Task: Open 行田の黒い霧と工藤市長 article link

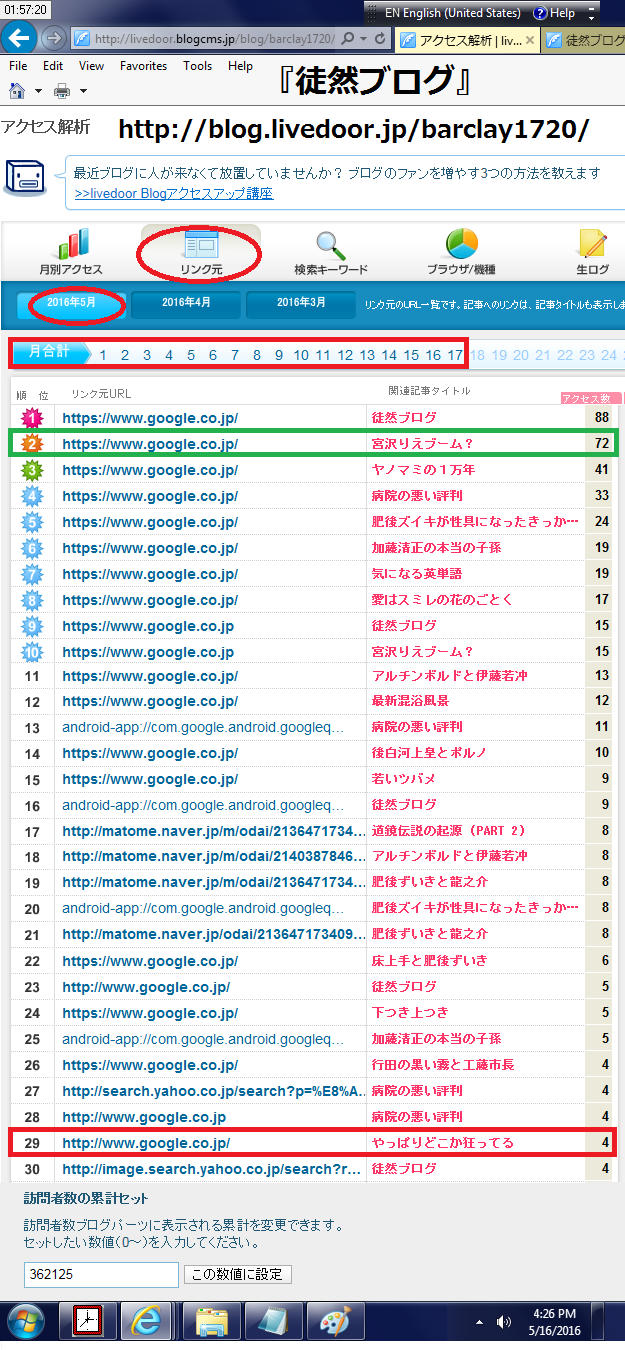Action: tap(442, 1064)
